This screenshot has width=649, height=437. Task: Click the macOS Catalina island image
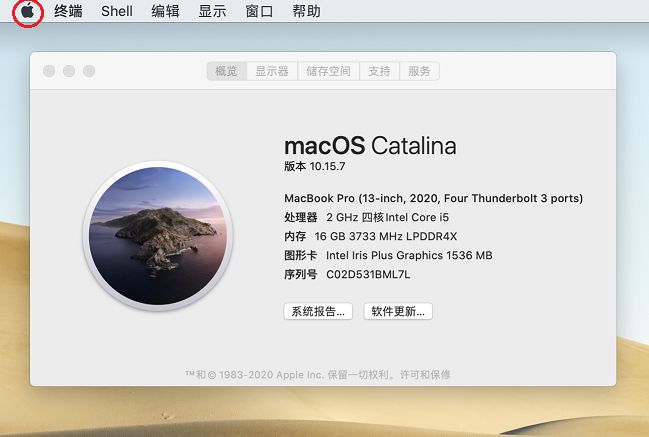pos(158,235)
